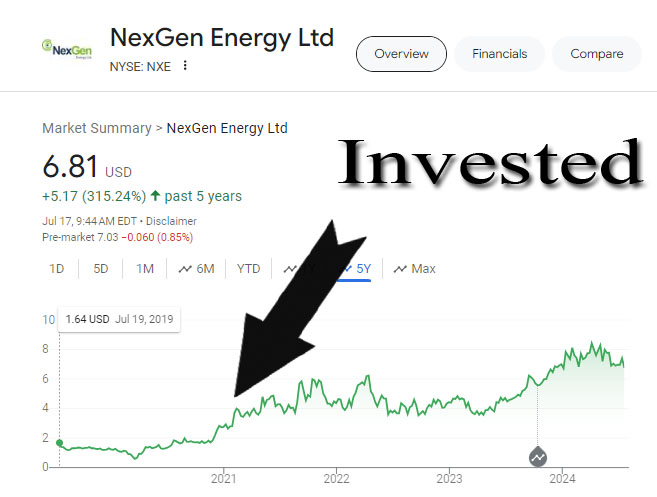Click the green up arrow beside past 5 years
This screenshot has height=497, width=657.
(x=155, y=196)
